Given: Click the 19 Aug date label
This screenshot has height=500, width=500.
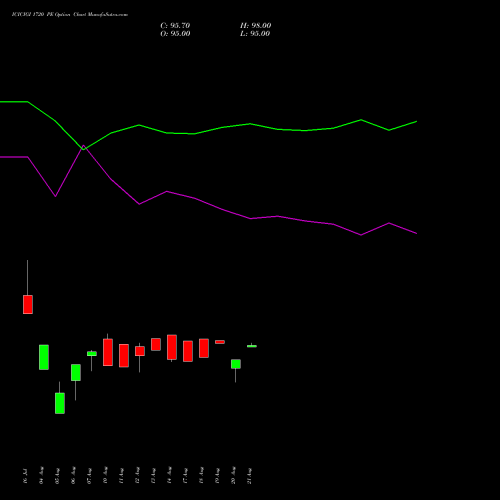Looking at the screenshot, I should [217, 476].
